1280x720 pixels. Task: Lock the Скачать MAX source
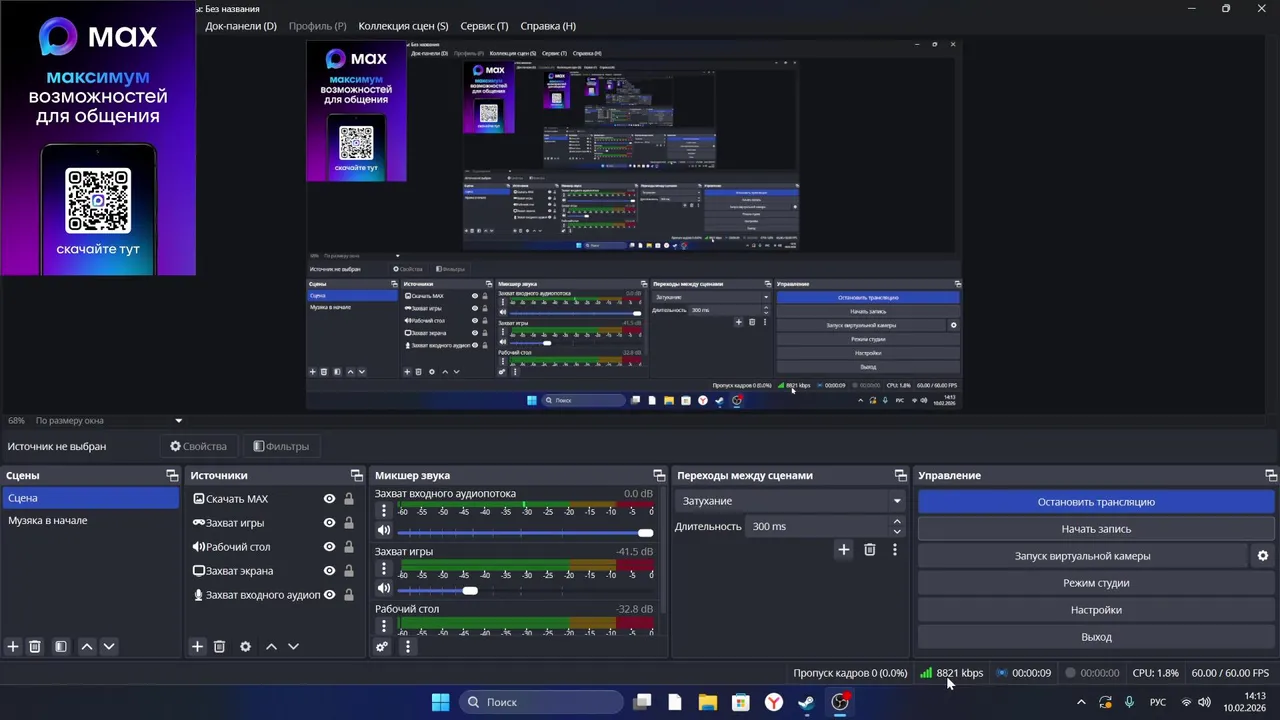(348, 499)
